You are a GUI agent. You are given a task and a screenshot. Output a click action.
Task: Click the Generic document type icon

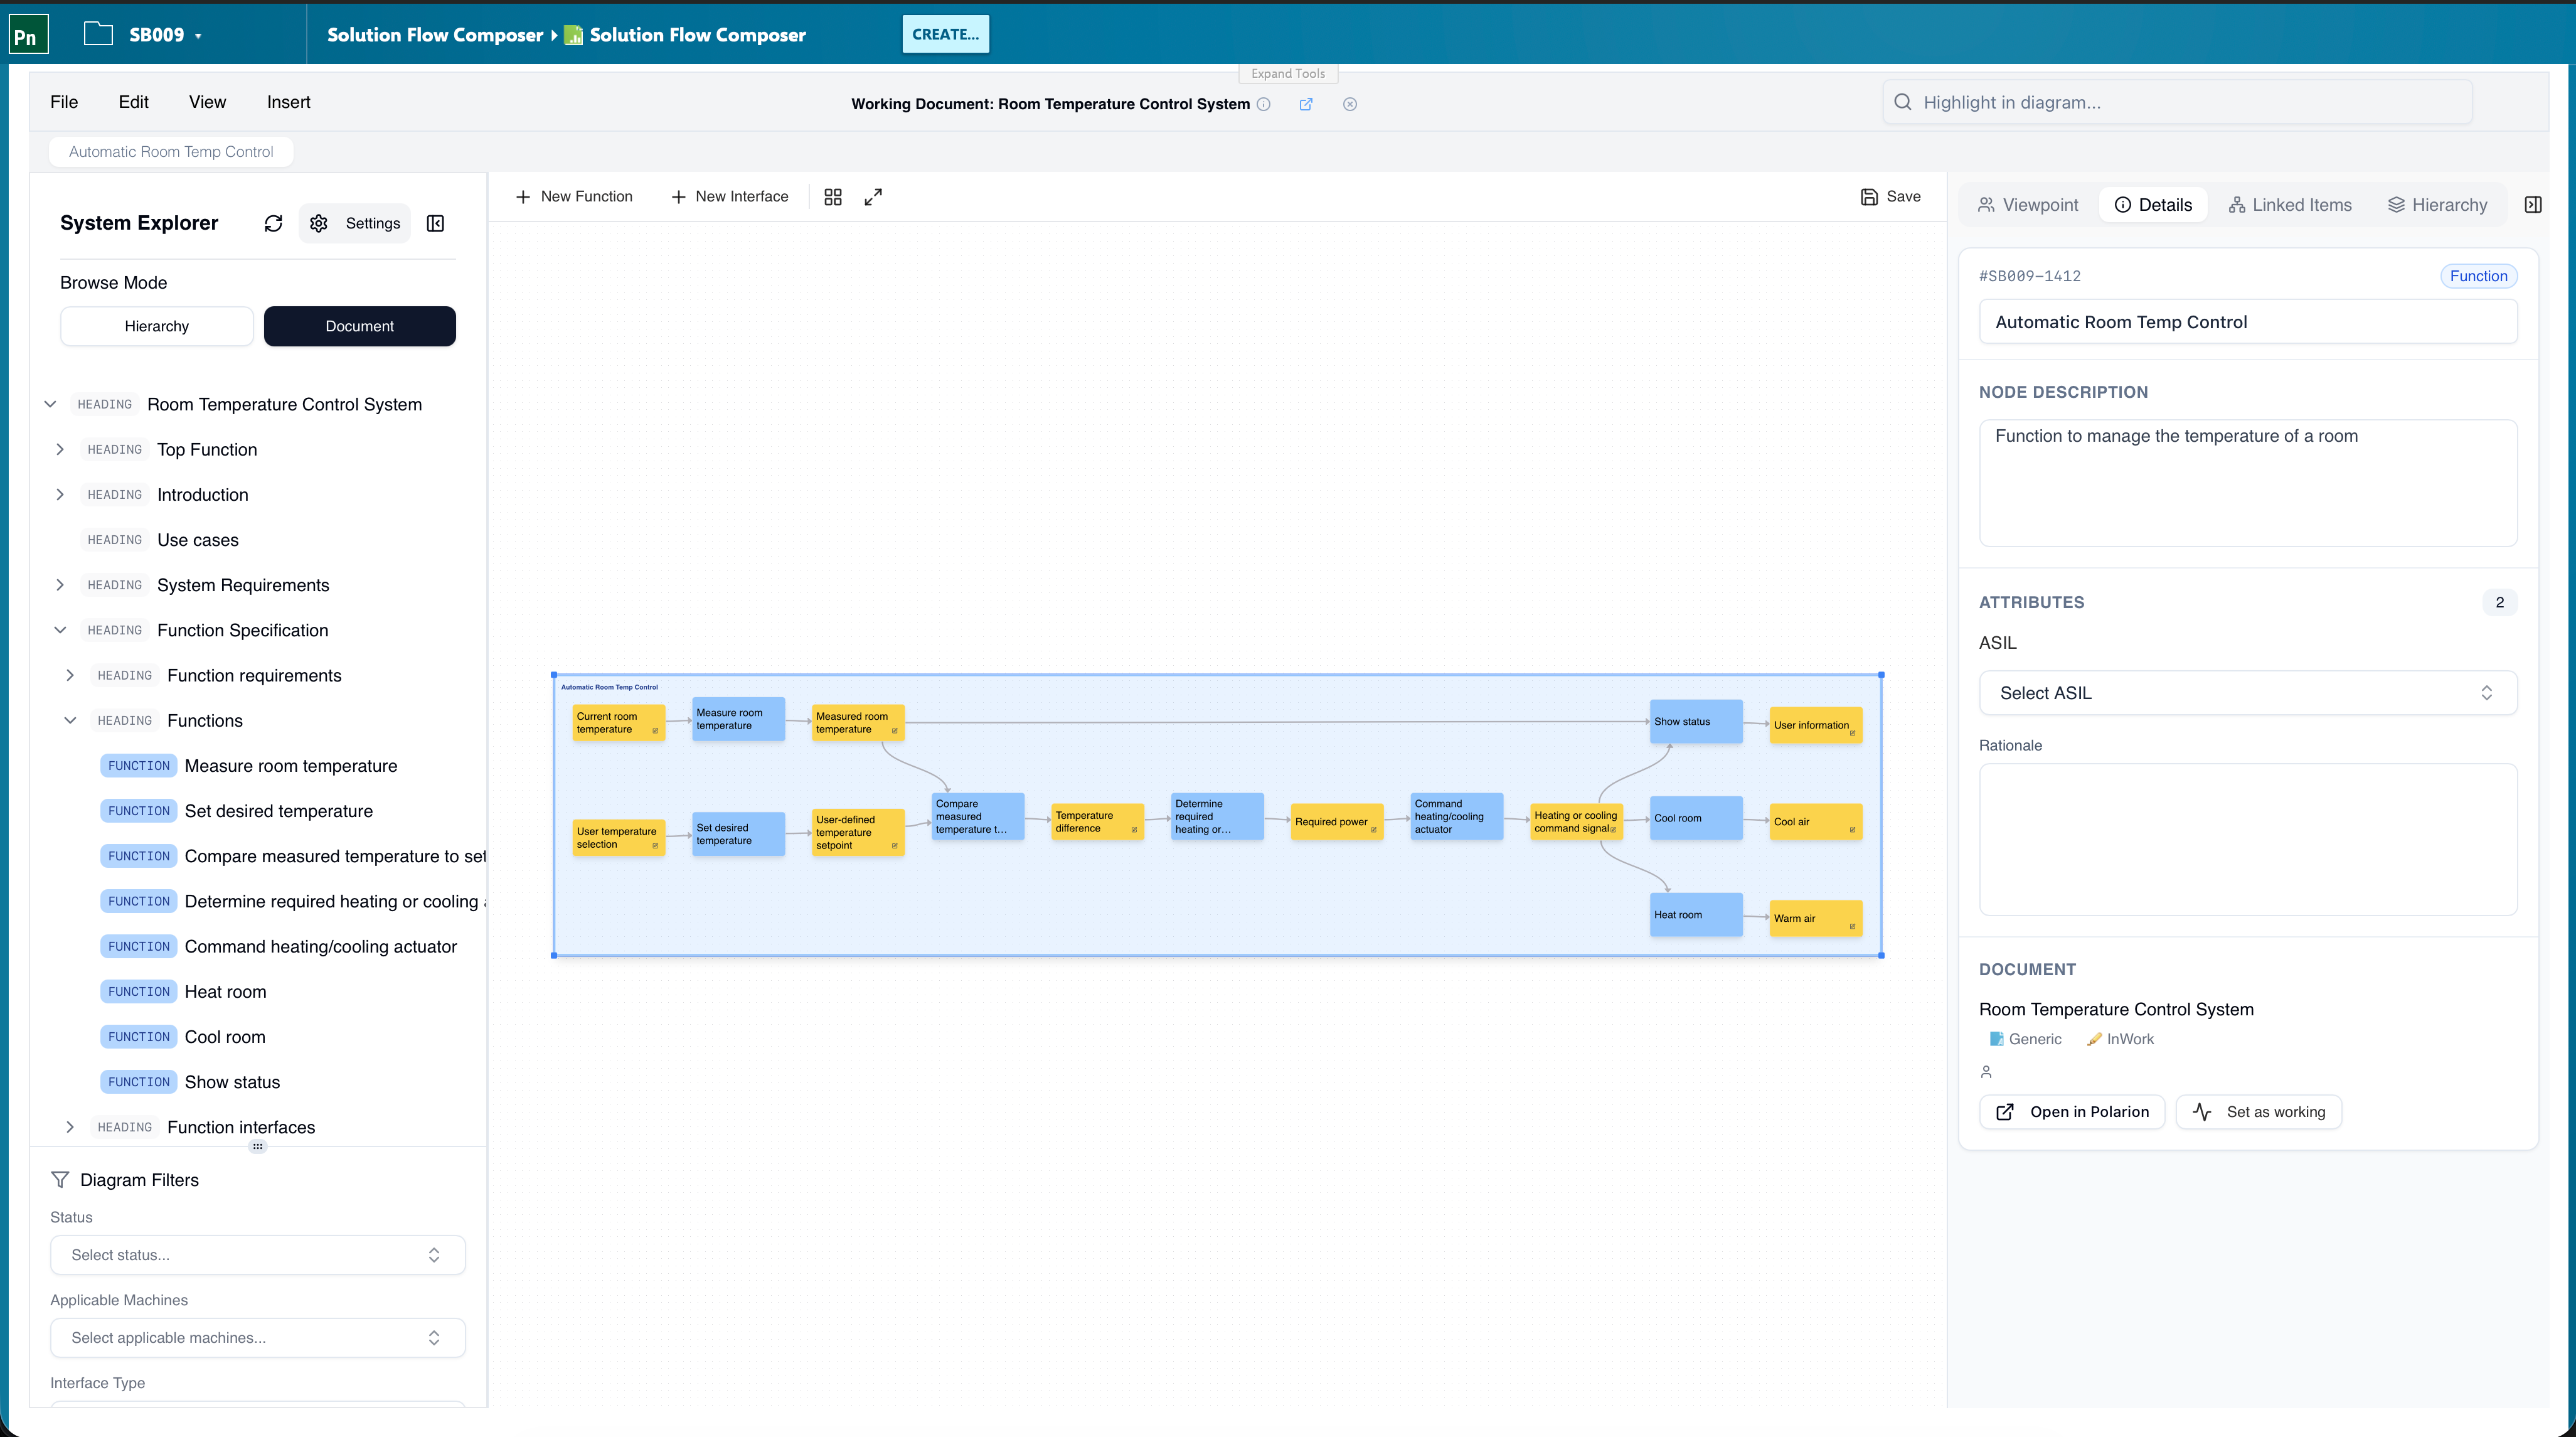(x=1997, y=1039)
